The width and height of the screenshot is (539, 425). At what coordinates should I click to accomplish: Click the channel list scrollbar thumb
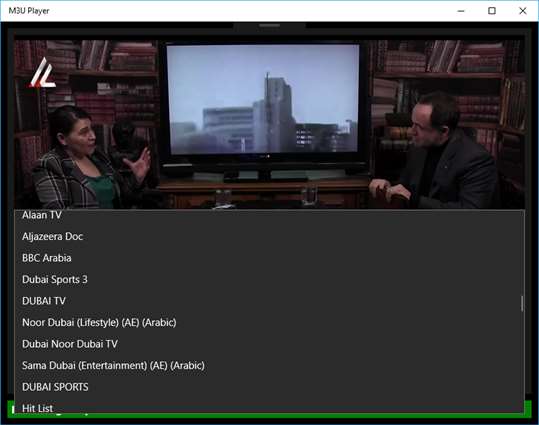[522, 304]
